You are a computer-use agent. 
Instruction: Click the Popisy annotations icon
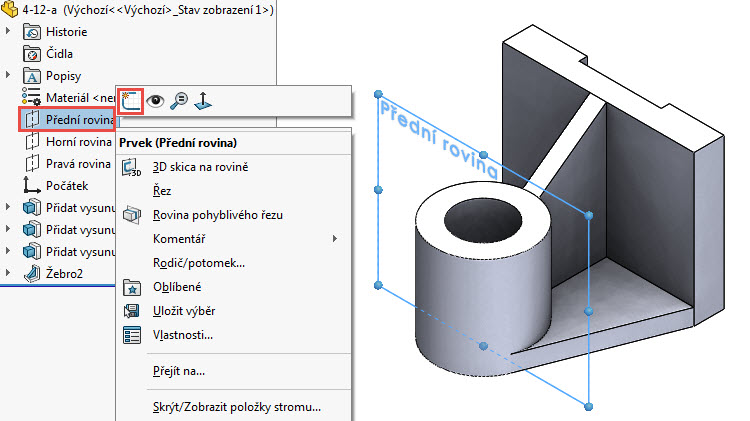coord(32,76)
